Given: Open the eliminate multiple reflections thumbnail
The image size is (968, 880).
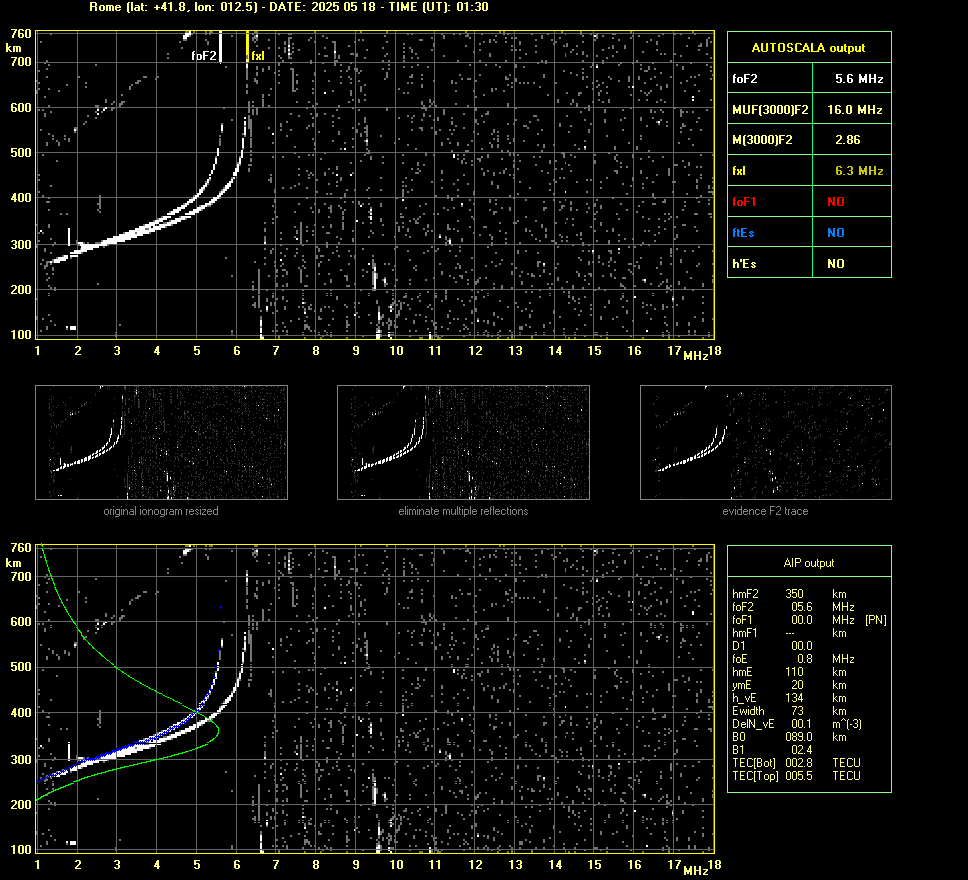Looking at the screenshot, I should [463, 442].
